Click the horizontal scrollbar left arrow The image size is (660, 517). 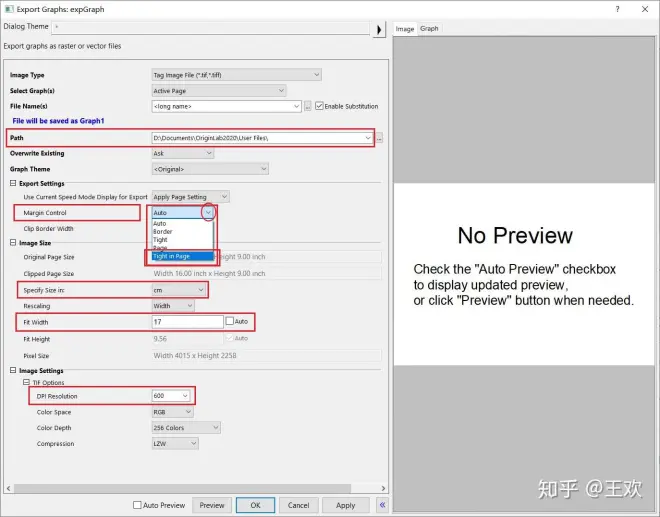(x=8, y=488)
